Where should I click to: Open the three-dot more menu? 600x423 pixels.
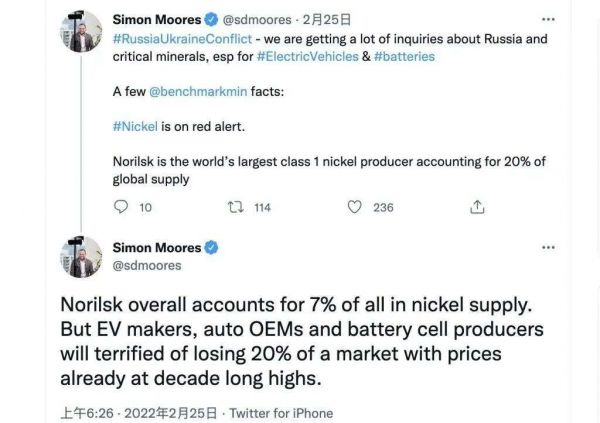click(x=546, y=19)
